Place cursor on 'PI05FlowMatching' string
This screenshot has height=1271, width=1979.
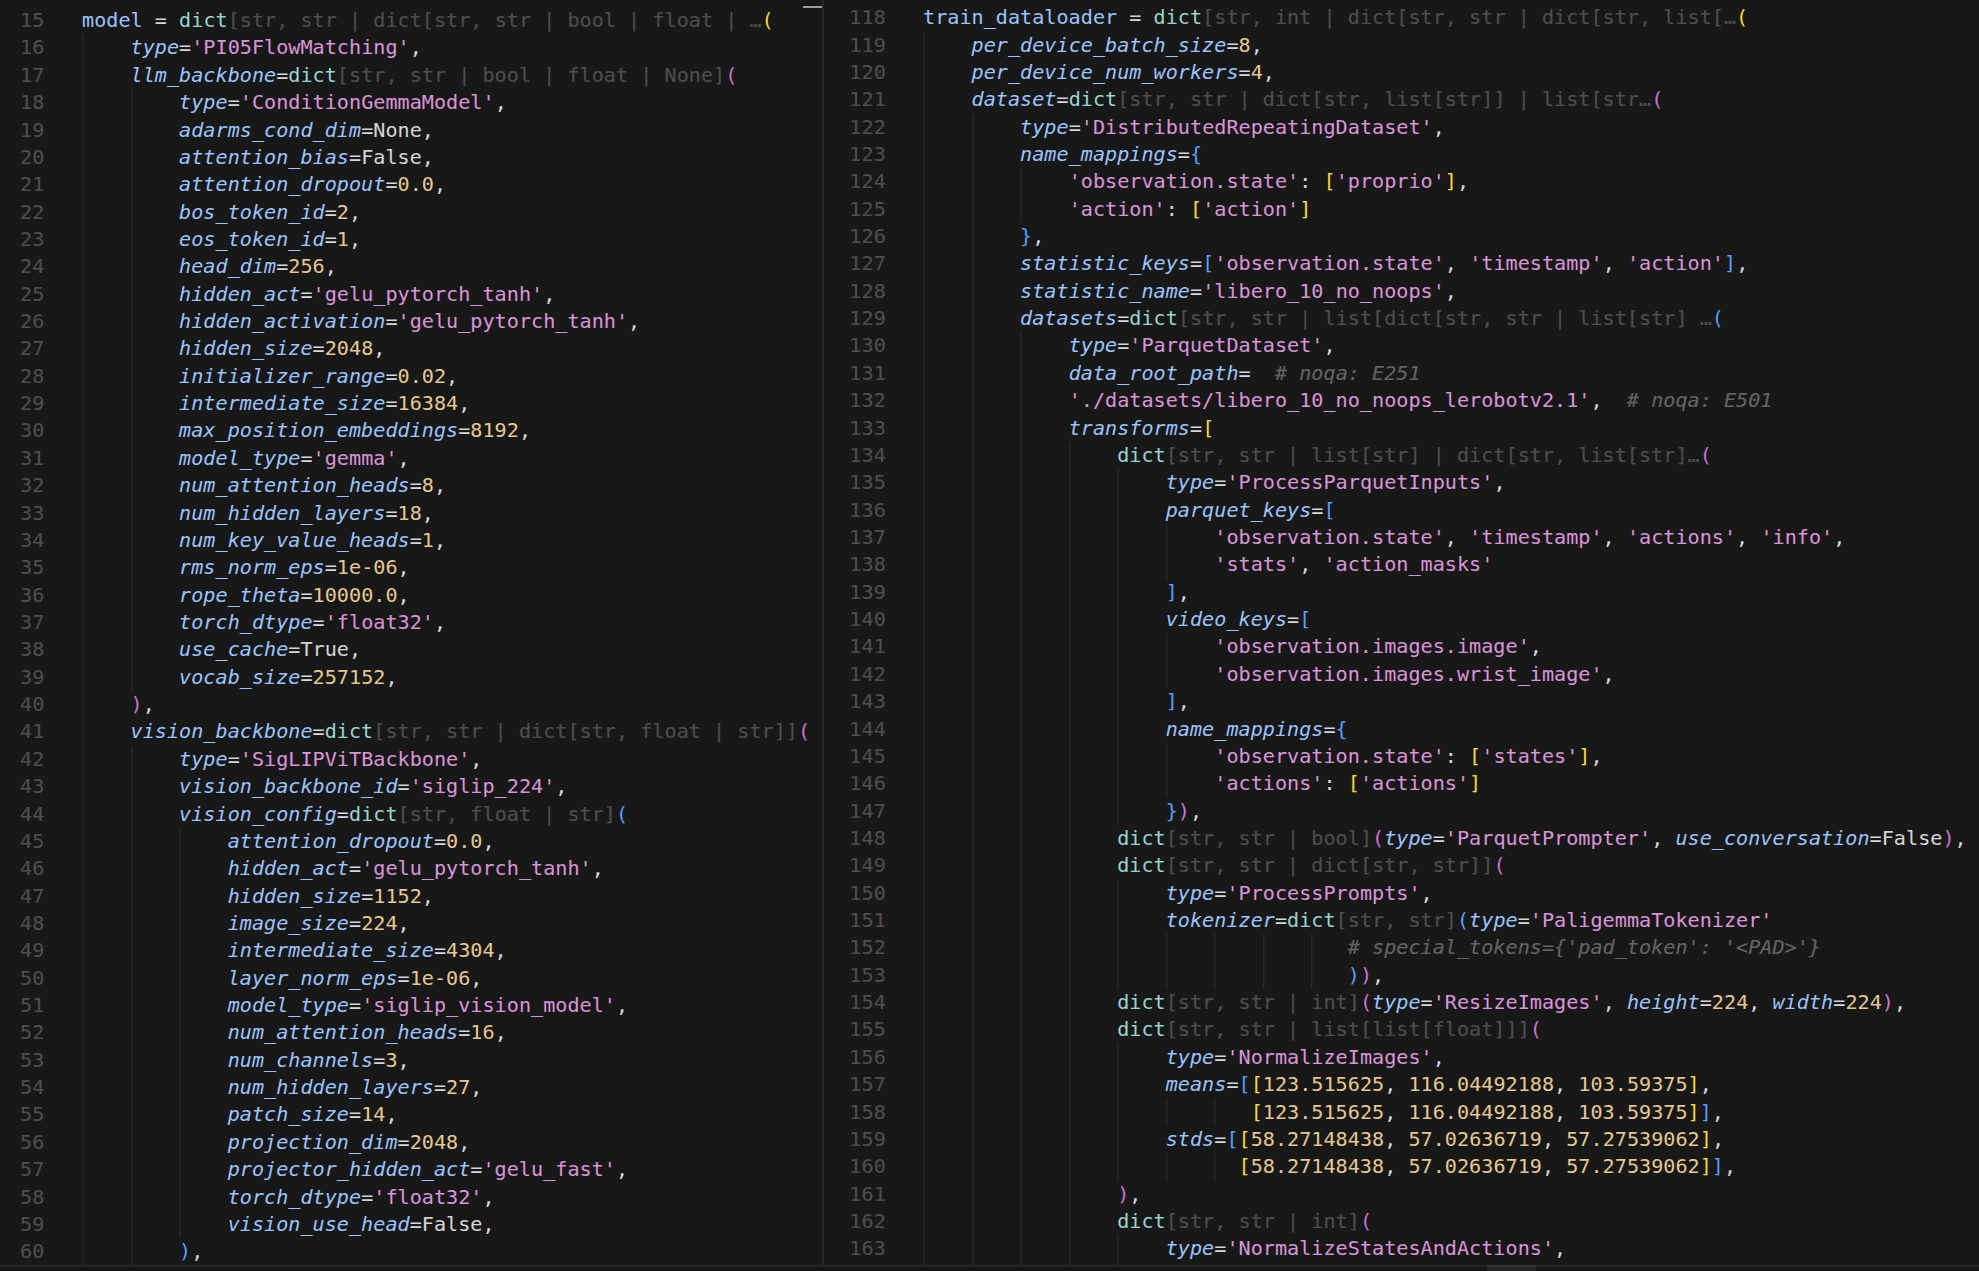coord(301,47)
